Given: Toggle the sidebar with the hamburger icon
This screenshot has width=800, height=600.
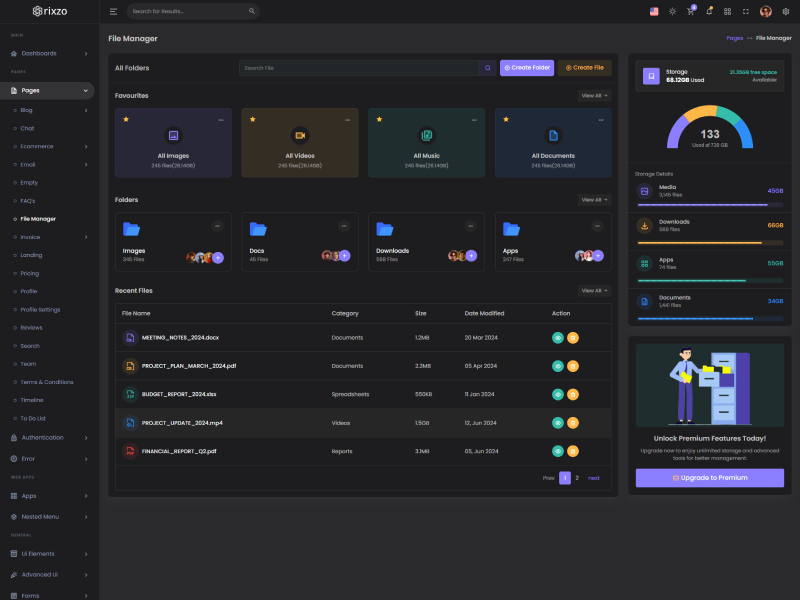Looking at the screenshot, I should pyautogui.click(x=113, y=11).
